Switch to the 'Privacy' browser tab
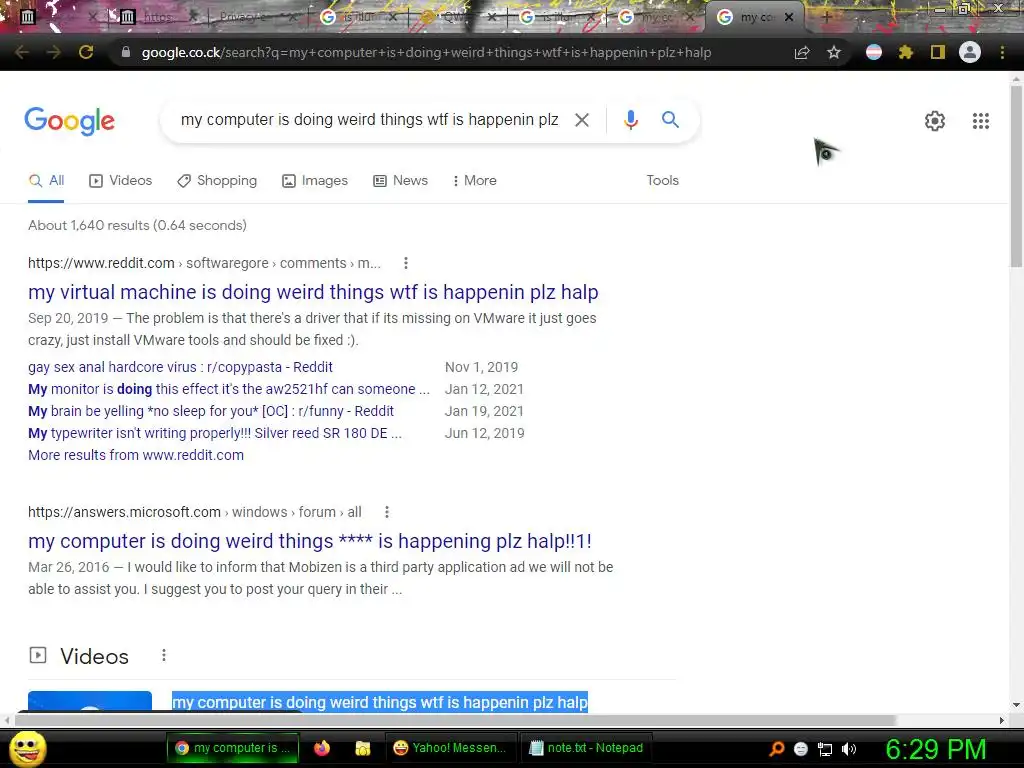 tap(251, 18)
